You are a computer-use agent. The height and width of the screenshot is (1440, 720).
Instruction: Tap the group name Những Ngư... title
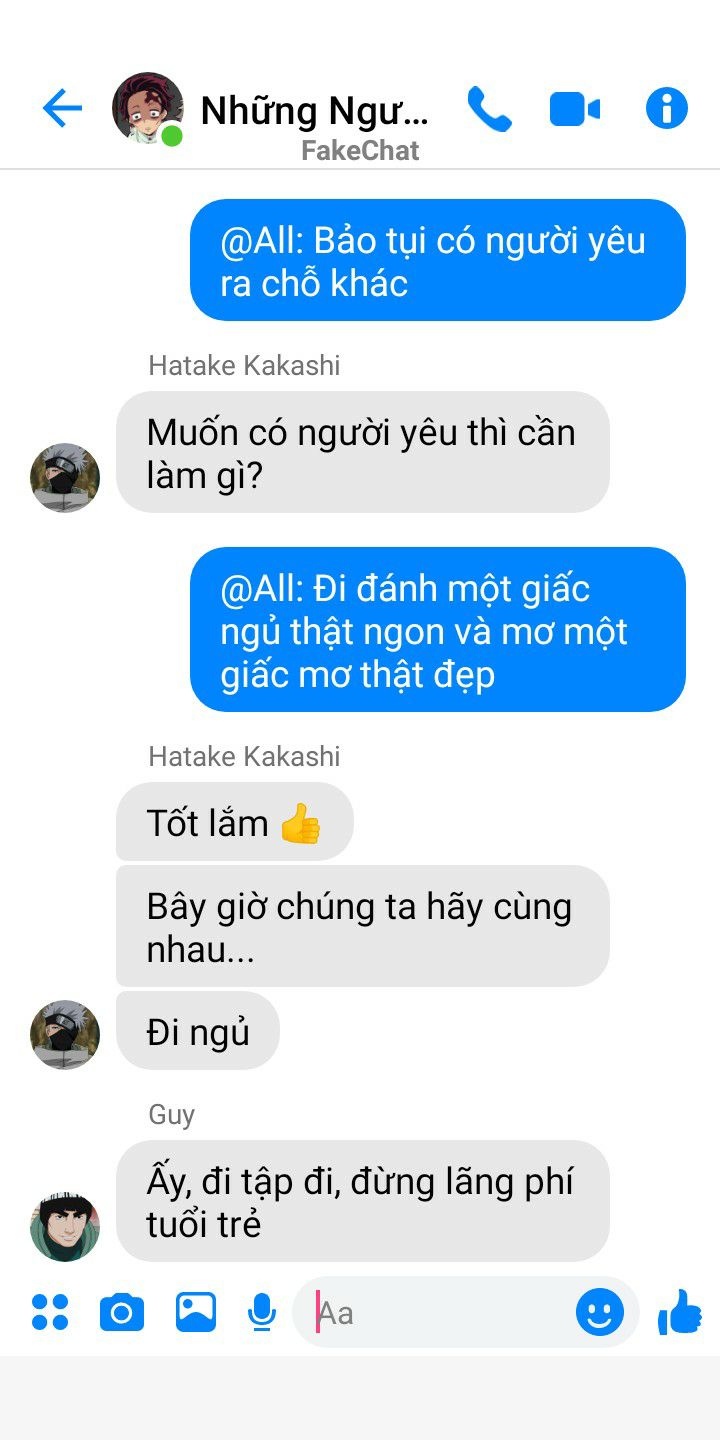click(314, 111)
